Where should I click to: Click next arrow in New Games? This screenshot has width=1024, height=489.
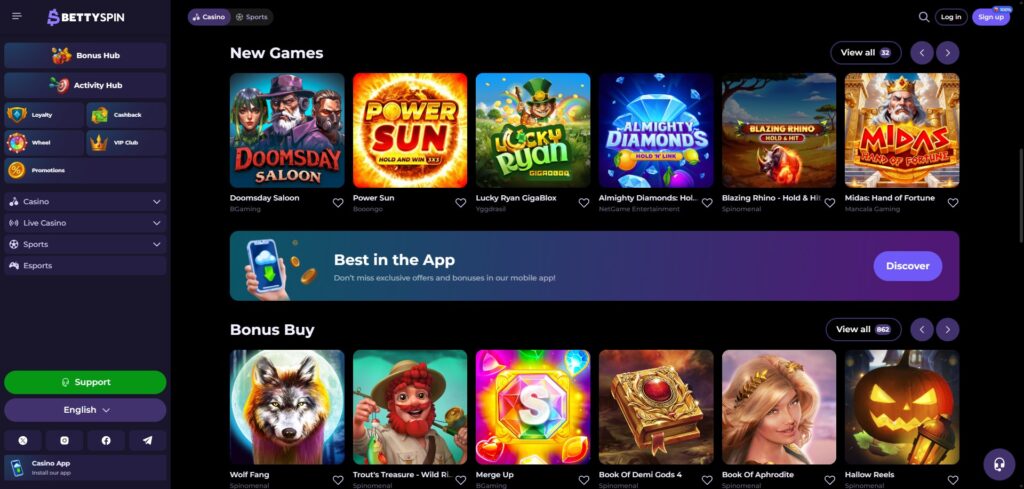pyautogui.click(x=948, y=53)
